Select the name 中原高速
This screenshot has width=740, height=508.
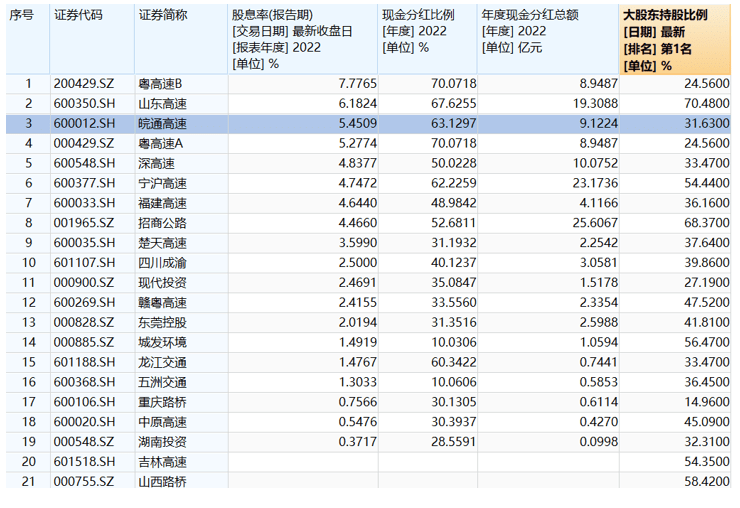tap(163, 422)
